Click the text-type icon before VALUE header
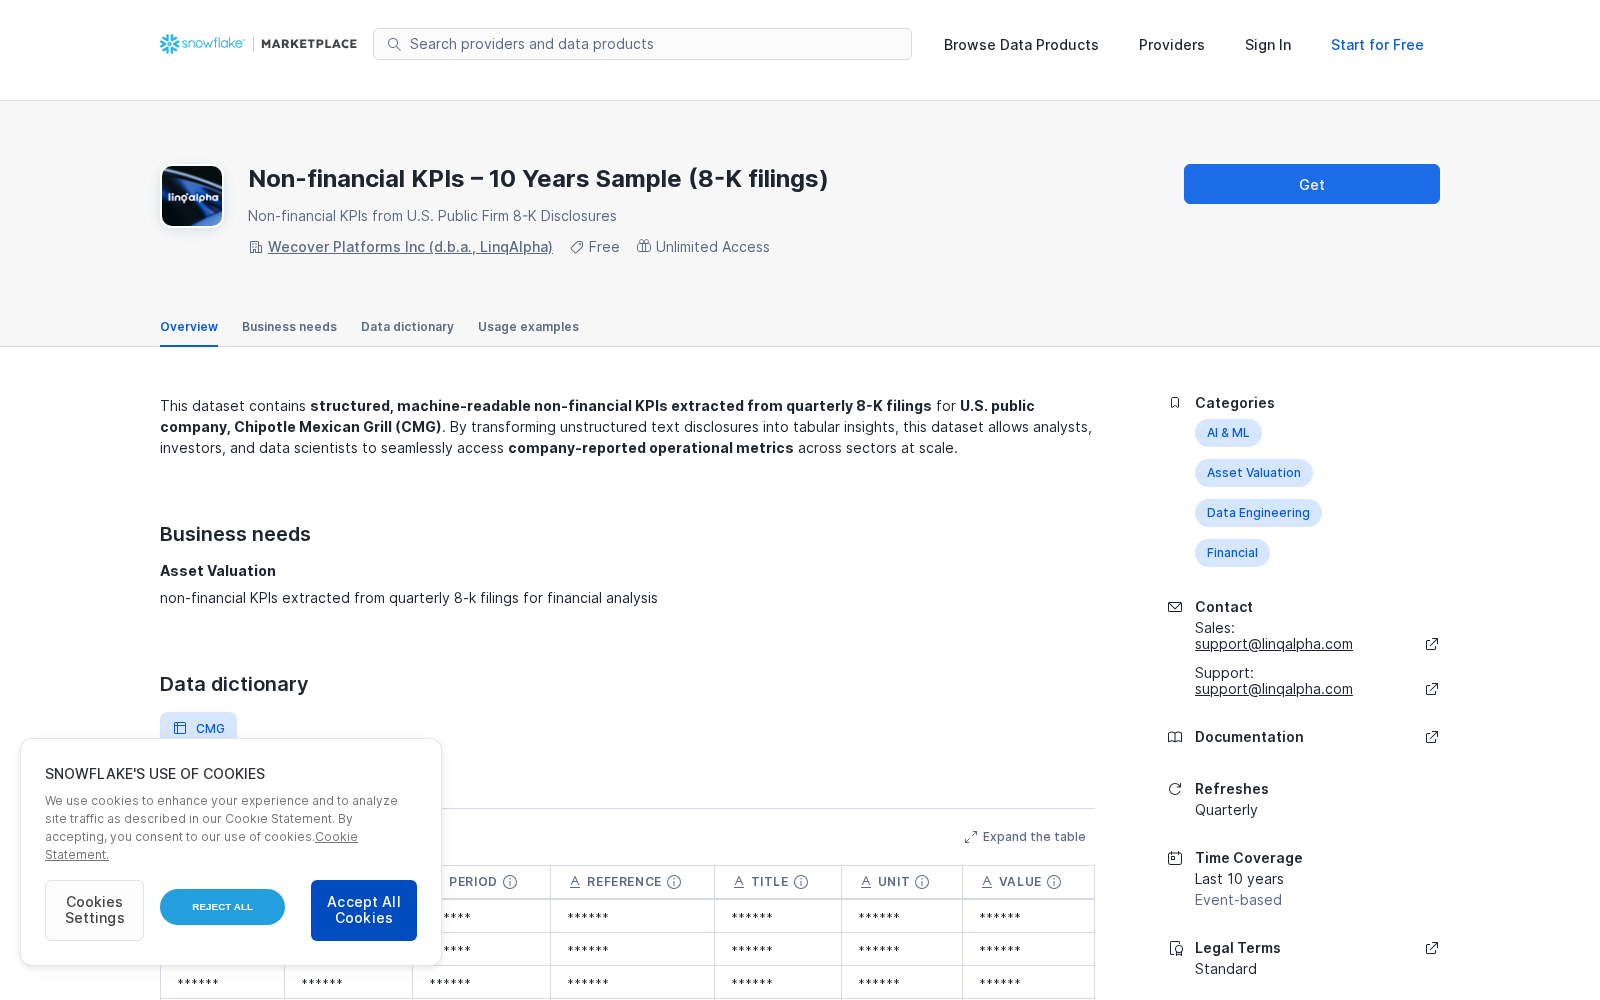This screenshot has height=1000, width=1600. coord(987,882)
